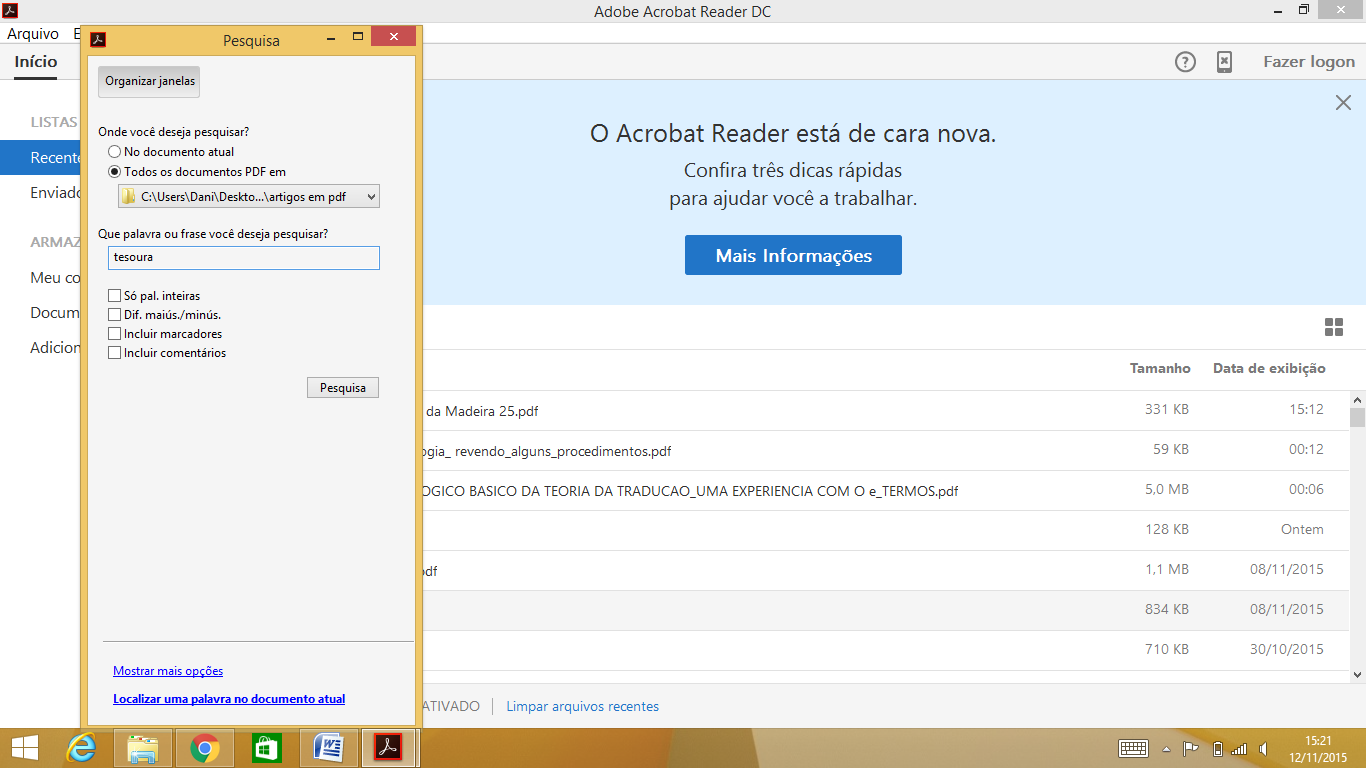The image size is (1366, 768).
Task: Sort by the Tamanho column header
Action: 1160,368
